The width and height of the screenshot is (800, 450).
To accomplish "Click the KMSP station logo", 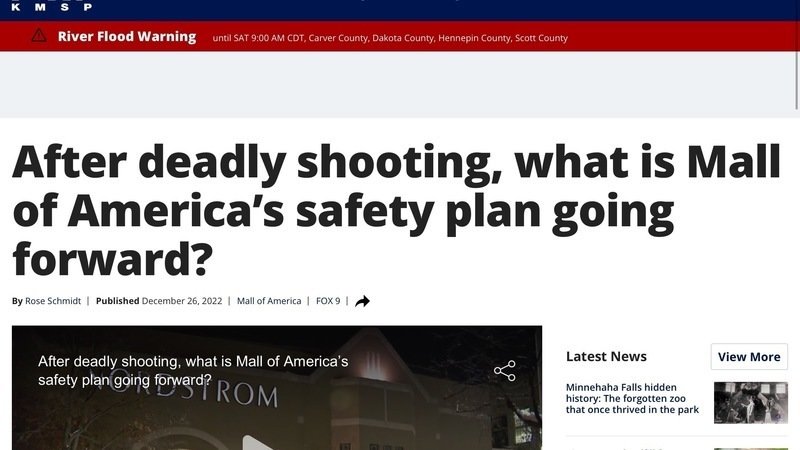I will (50, 6).
